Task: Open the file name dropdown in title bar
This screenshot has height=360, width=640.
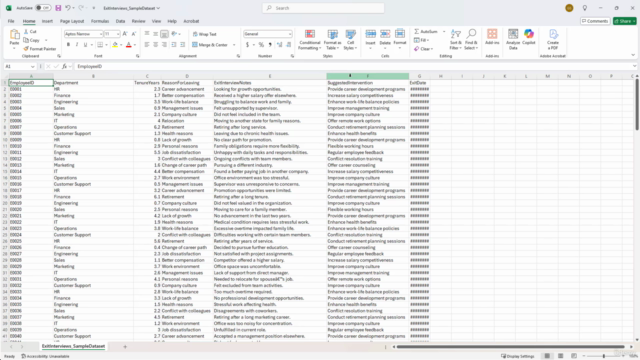Action: click(158, 8)
